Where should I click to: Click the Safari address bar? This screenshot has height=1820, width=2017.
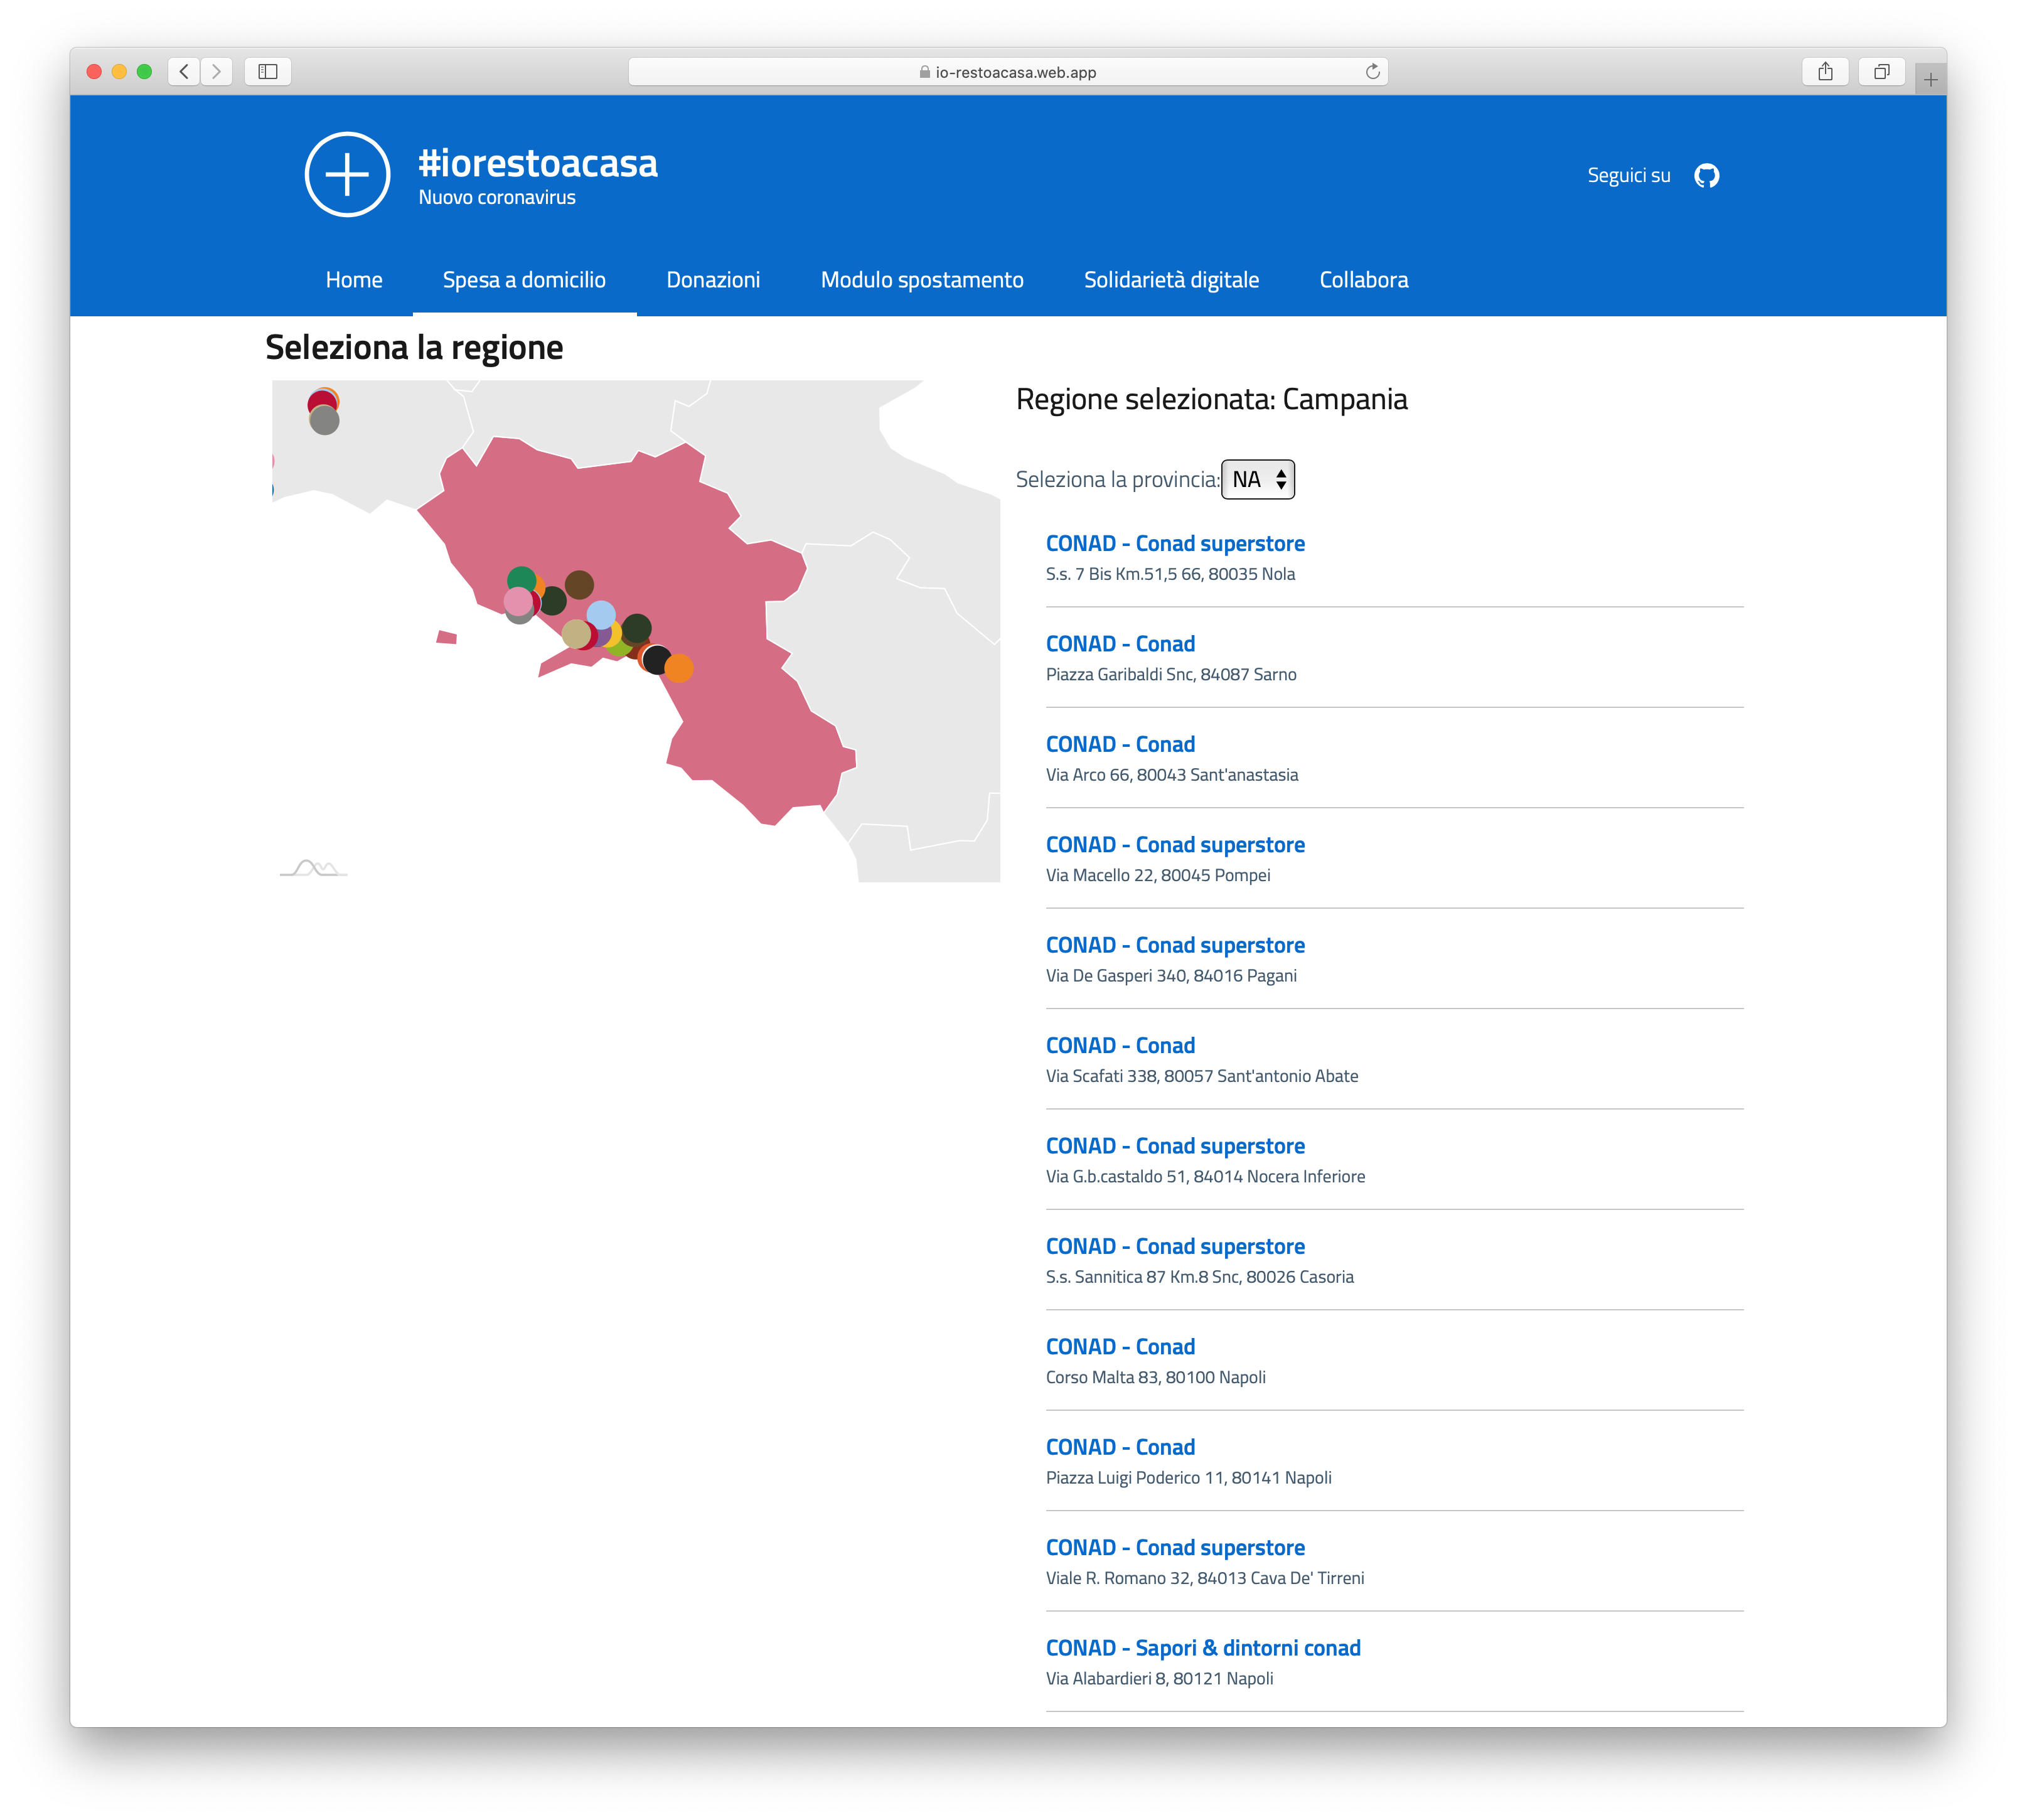point(1007,71)
